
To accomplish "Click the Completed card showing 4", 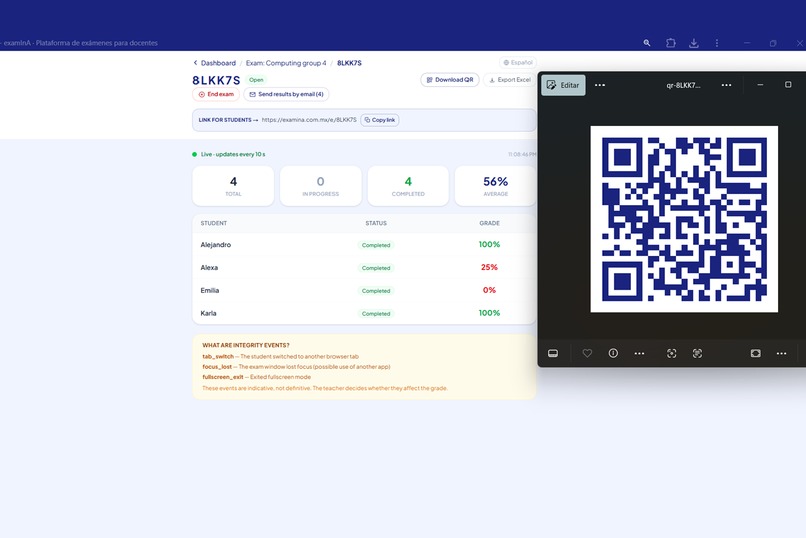I will pos(408,186).
